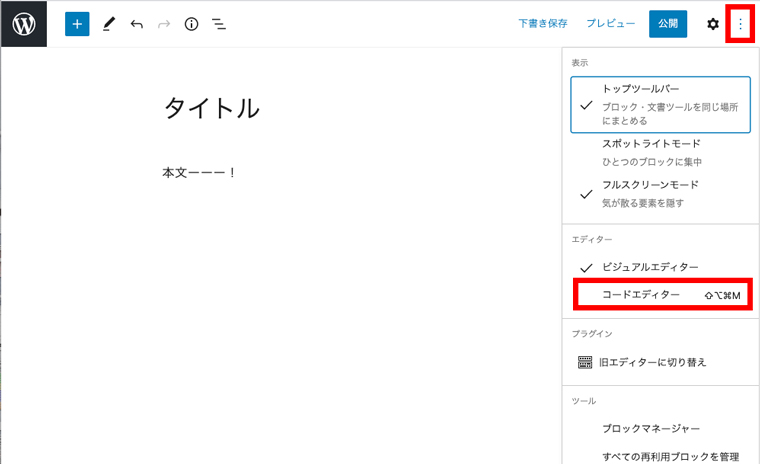Open settings gear icon
The width and height of the screenshot is (760, 464).
pos(712,24)
